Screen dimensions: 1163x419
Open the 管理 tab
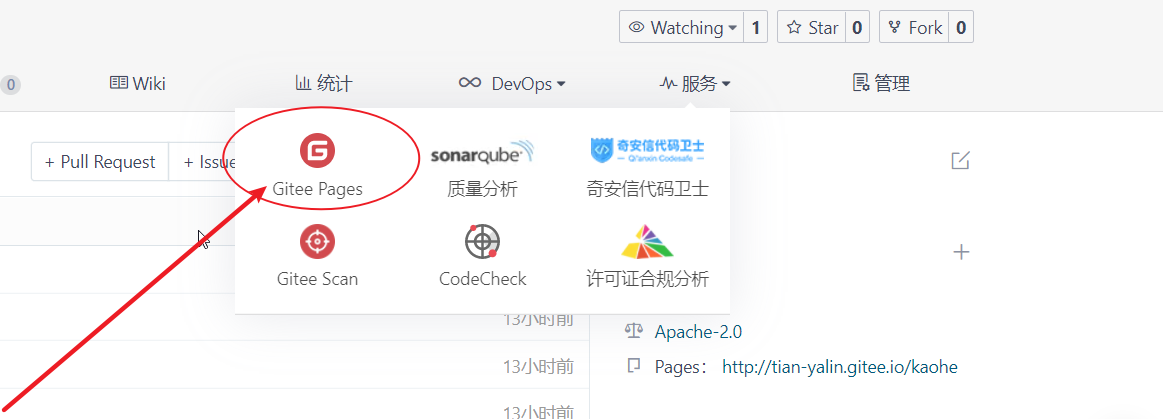[882, 83]
